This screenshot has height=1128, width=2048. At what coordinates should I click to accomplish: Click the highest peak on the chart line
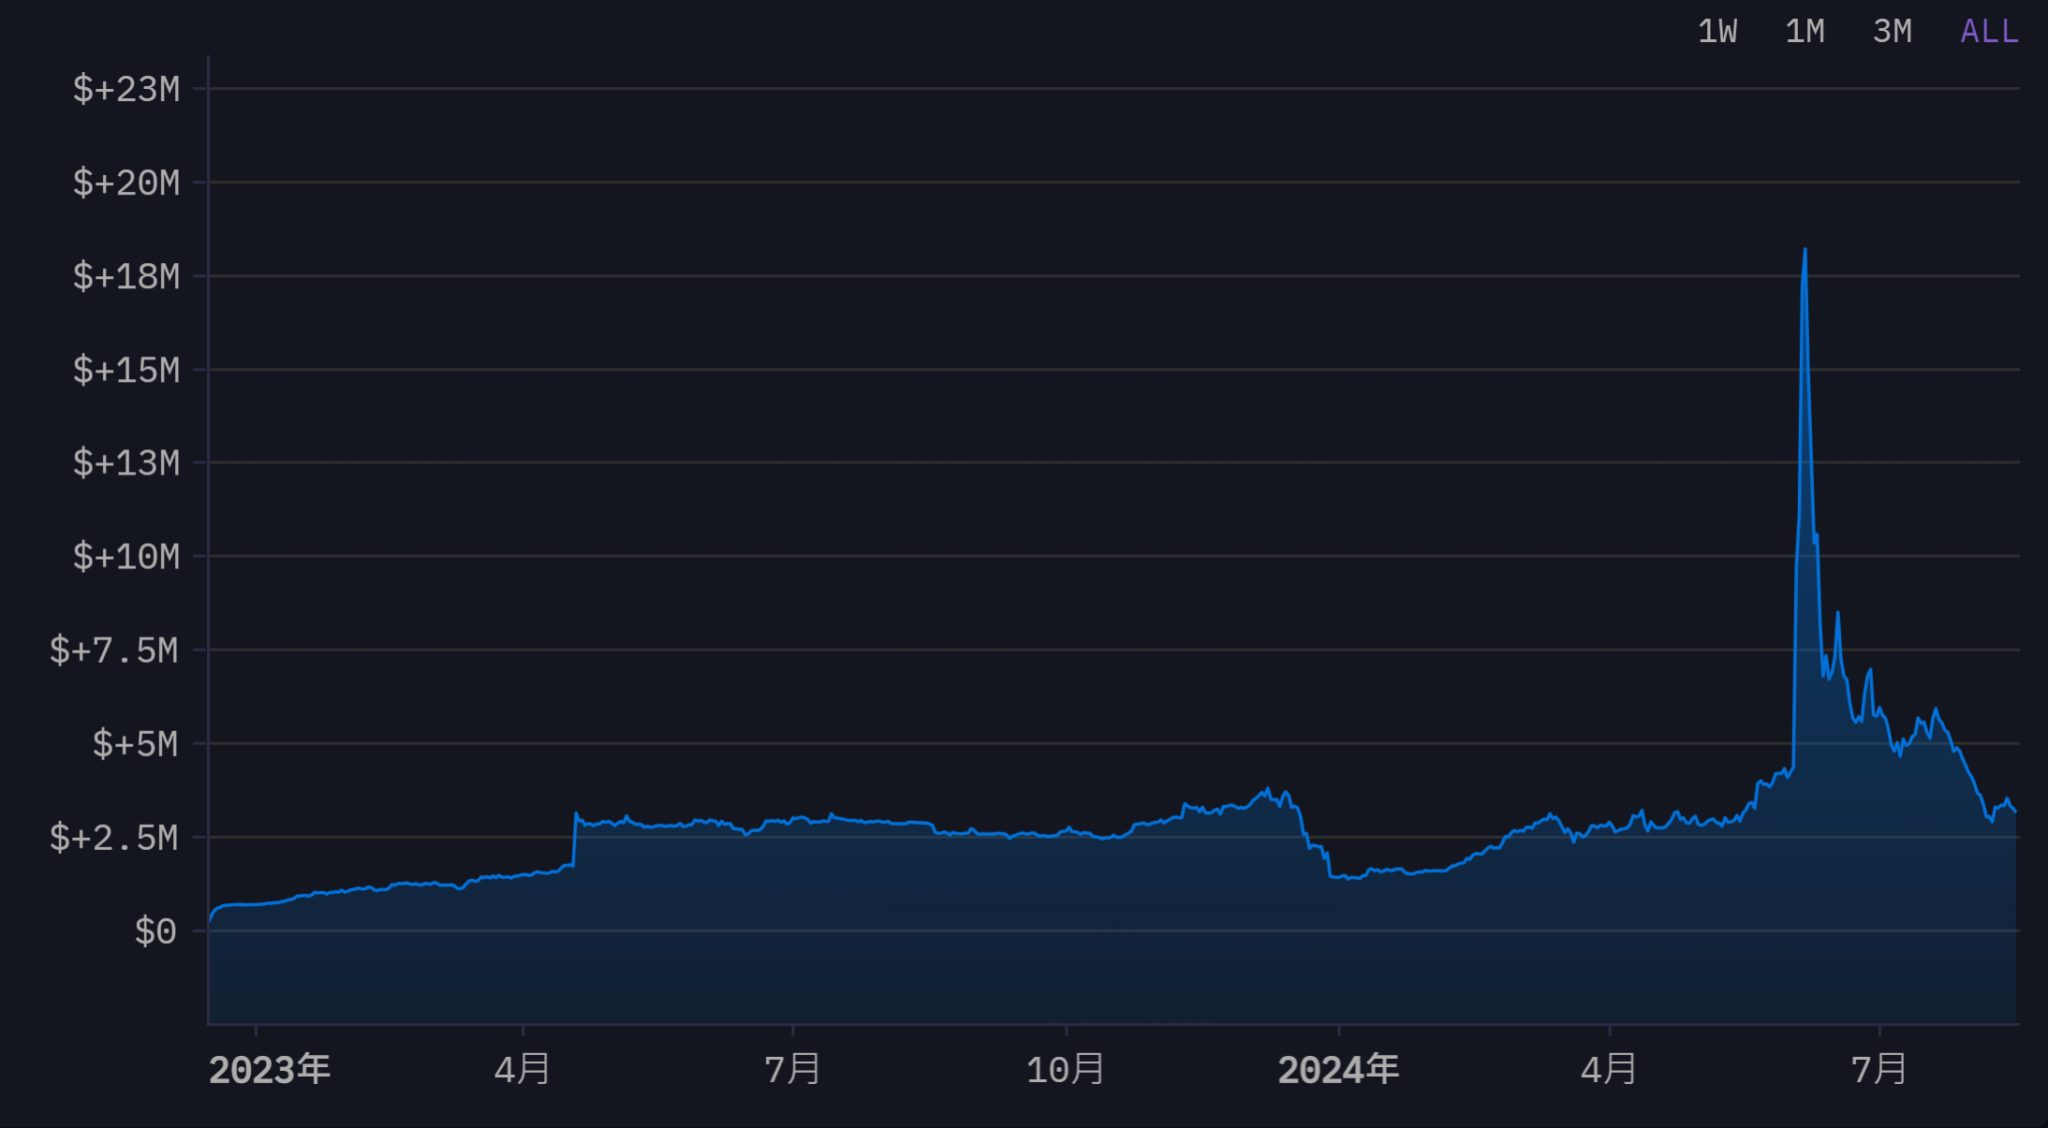click(x=1804, y=250)
